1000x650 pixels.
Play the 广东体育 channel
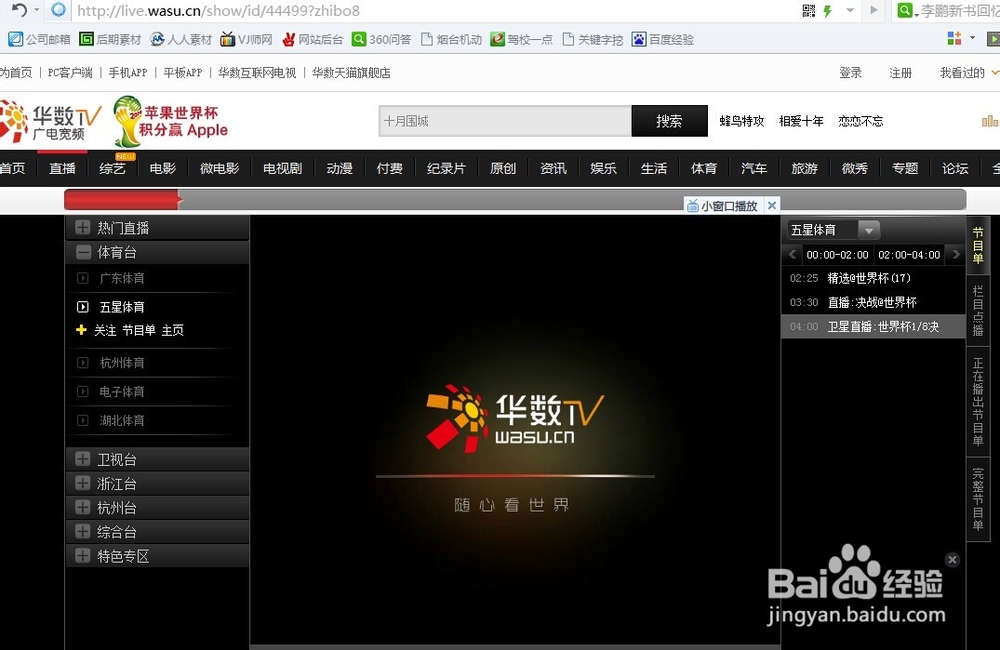coord(122,278)
